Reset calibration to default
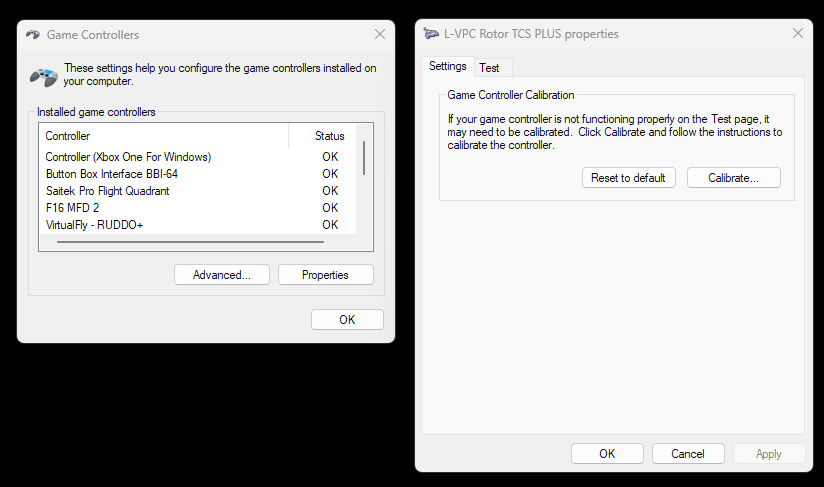The image size is (824, 487). coord(629,178)
